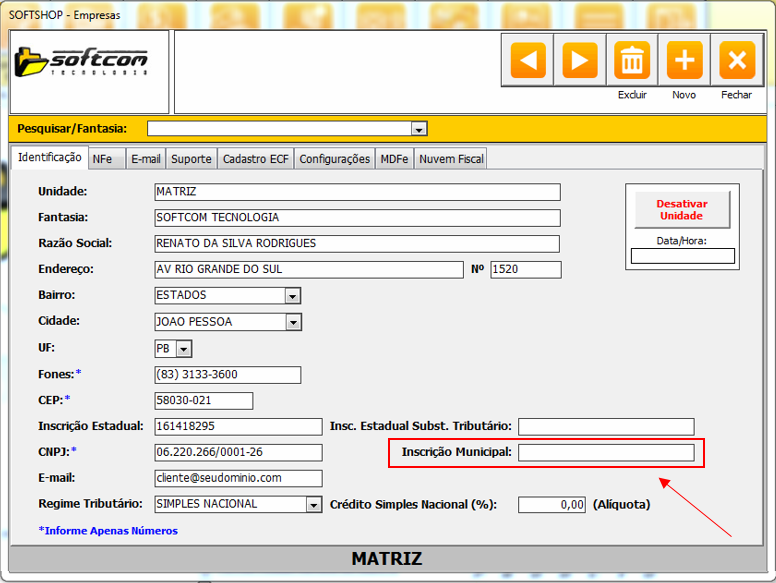The image size is (776, 583).
Task: Expand the UF state dropdown
Action: click(183, 349)
